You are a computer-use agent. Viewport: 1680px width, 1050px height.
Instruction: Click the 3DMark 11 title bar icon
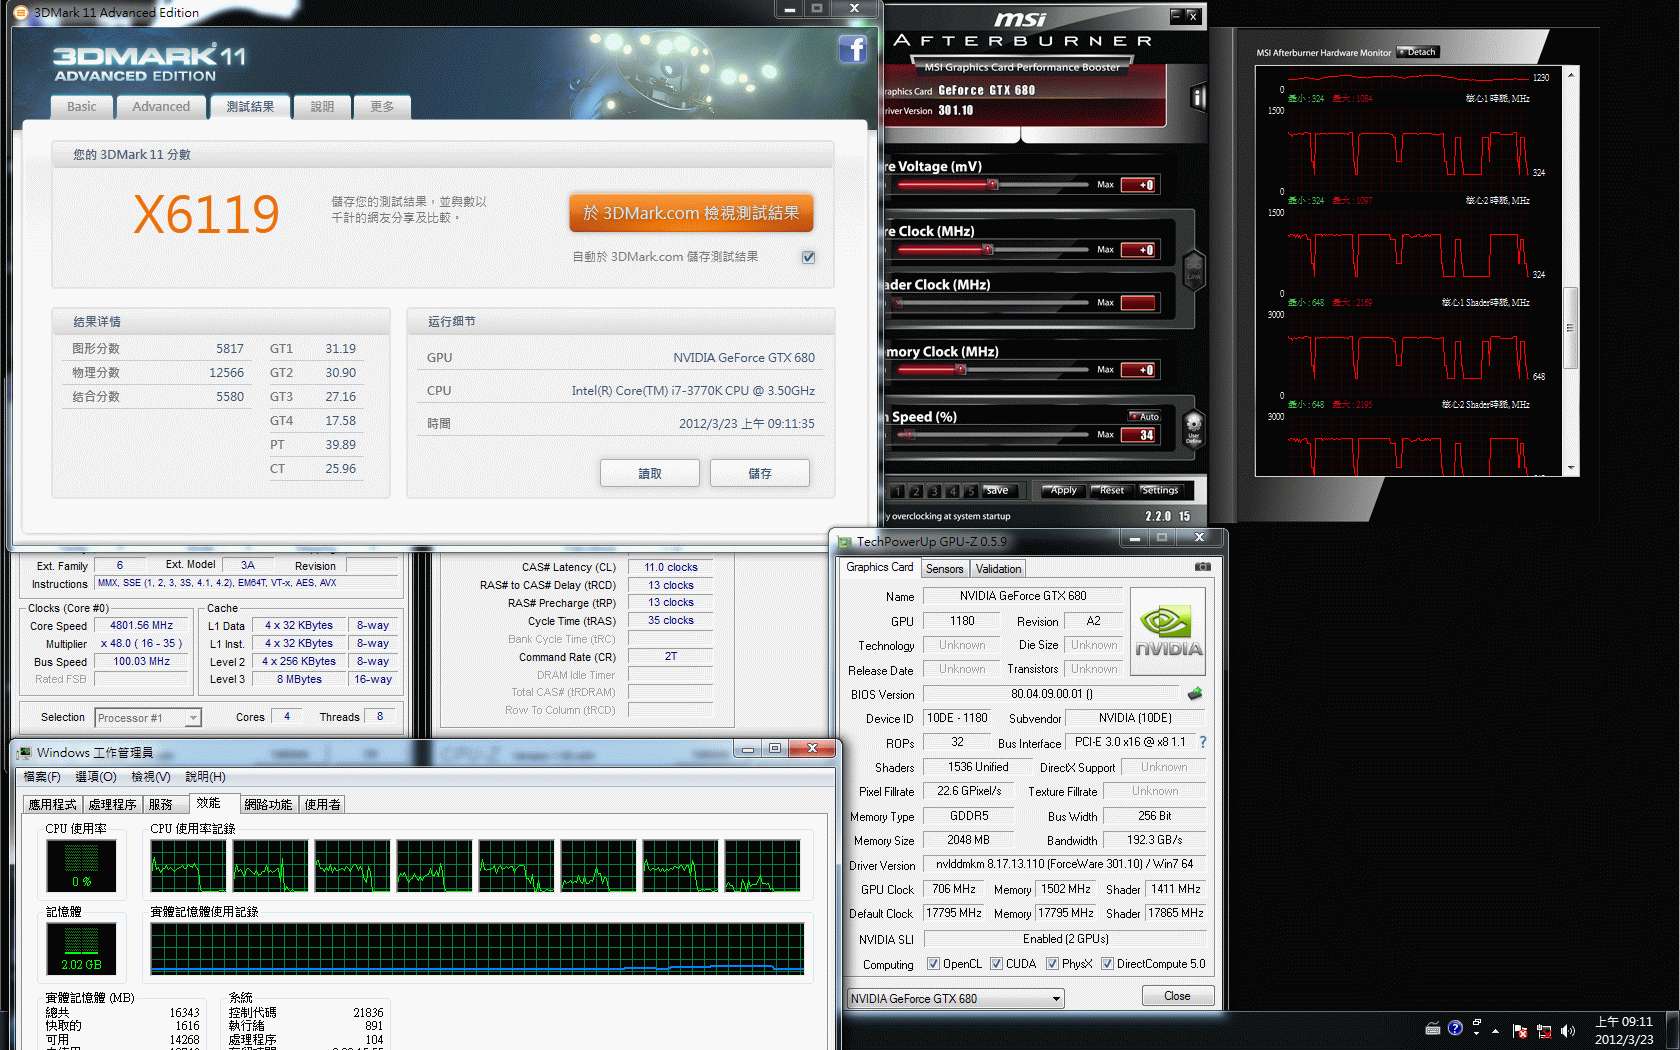click(x=21, y=13)
